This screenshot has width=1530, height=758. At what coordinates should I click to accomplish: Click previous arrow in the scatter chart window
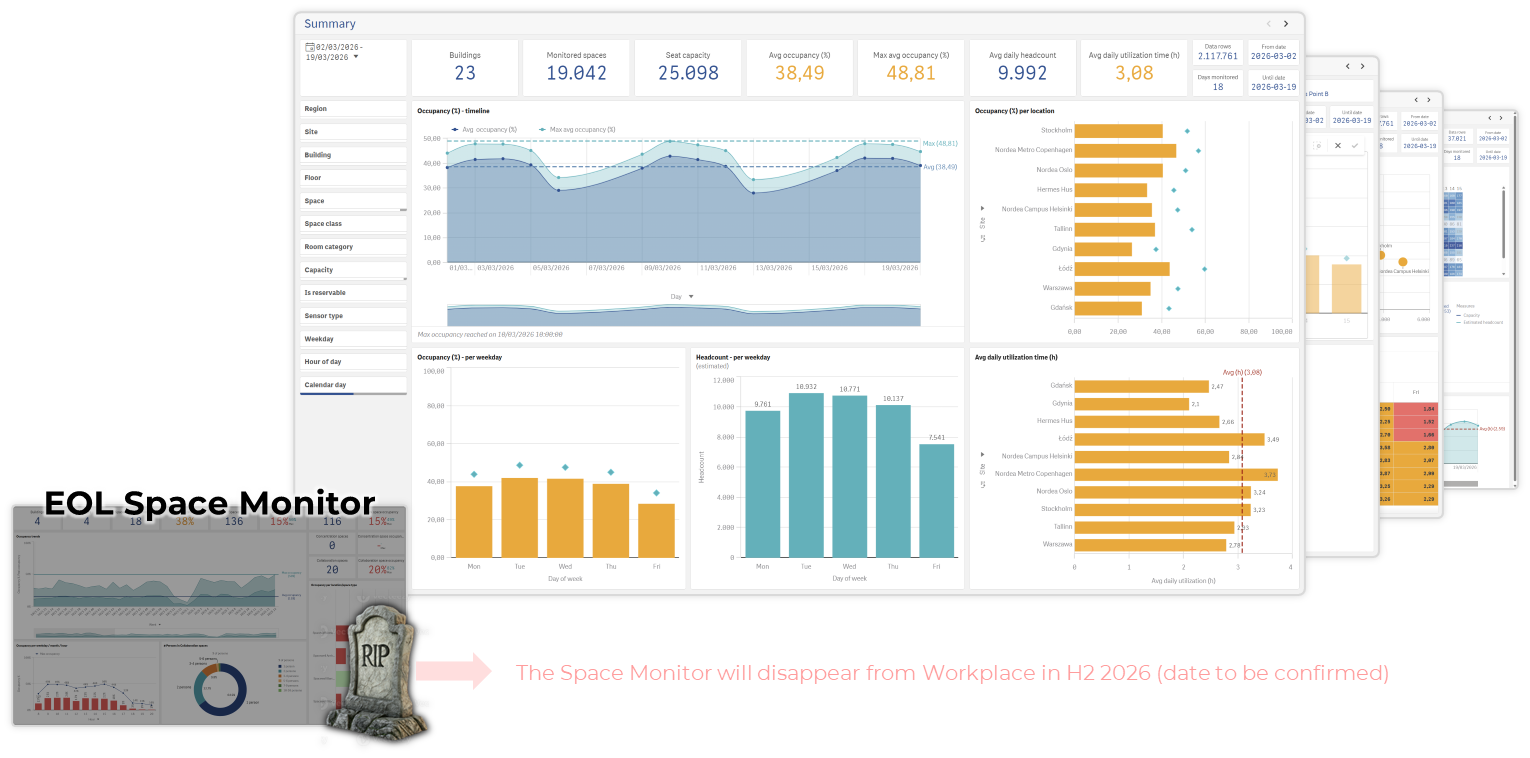(1414, 101)
